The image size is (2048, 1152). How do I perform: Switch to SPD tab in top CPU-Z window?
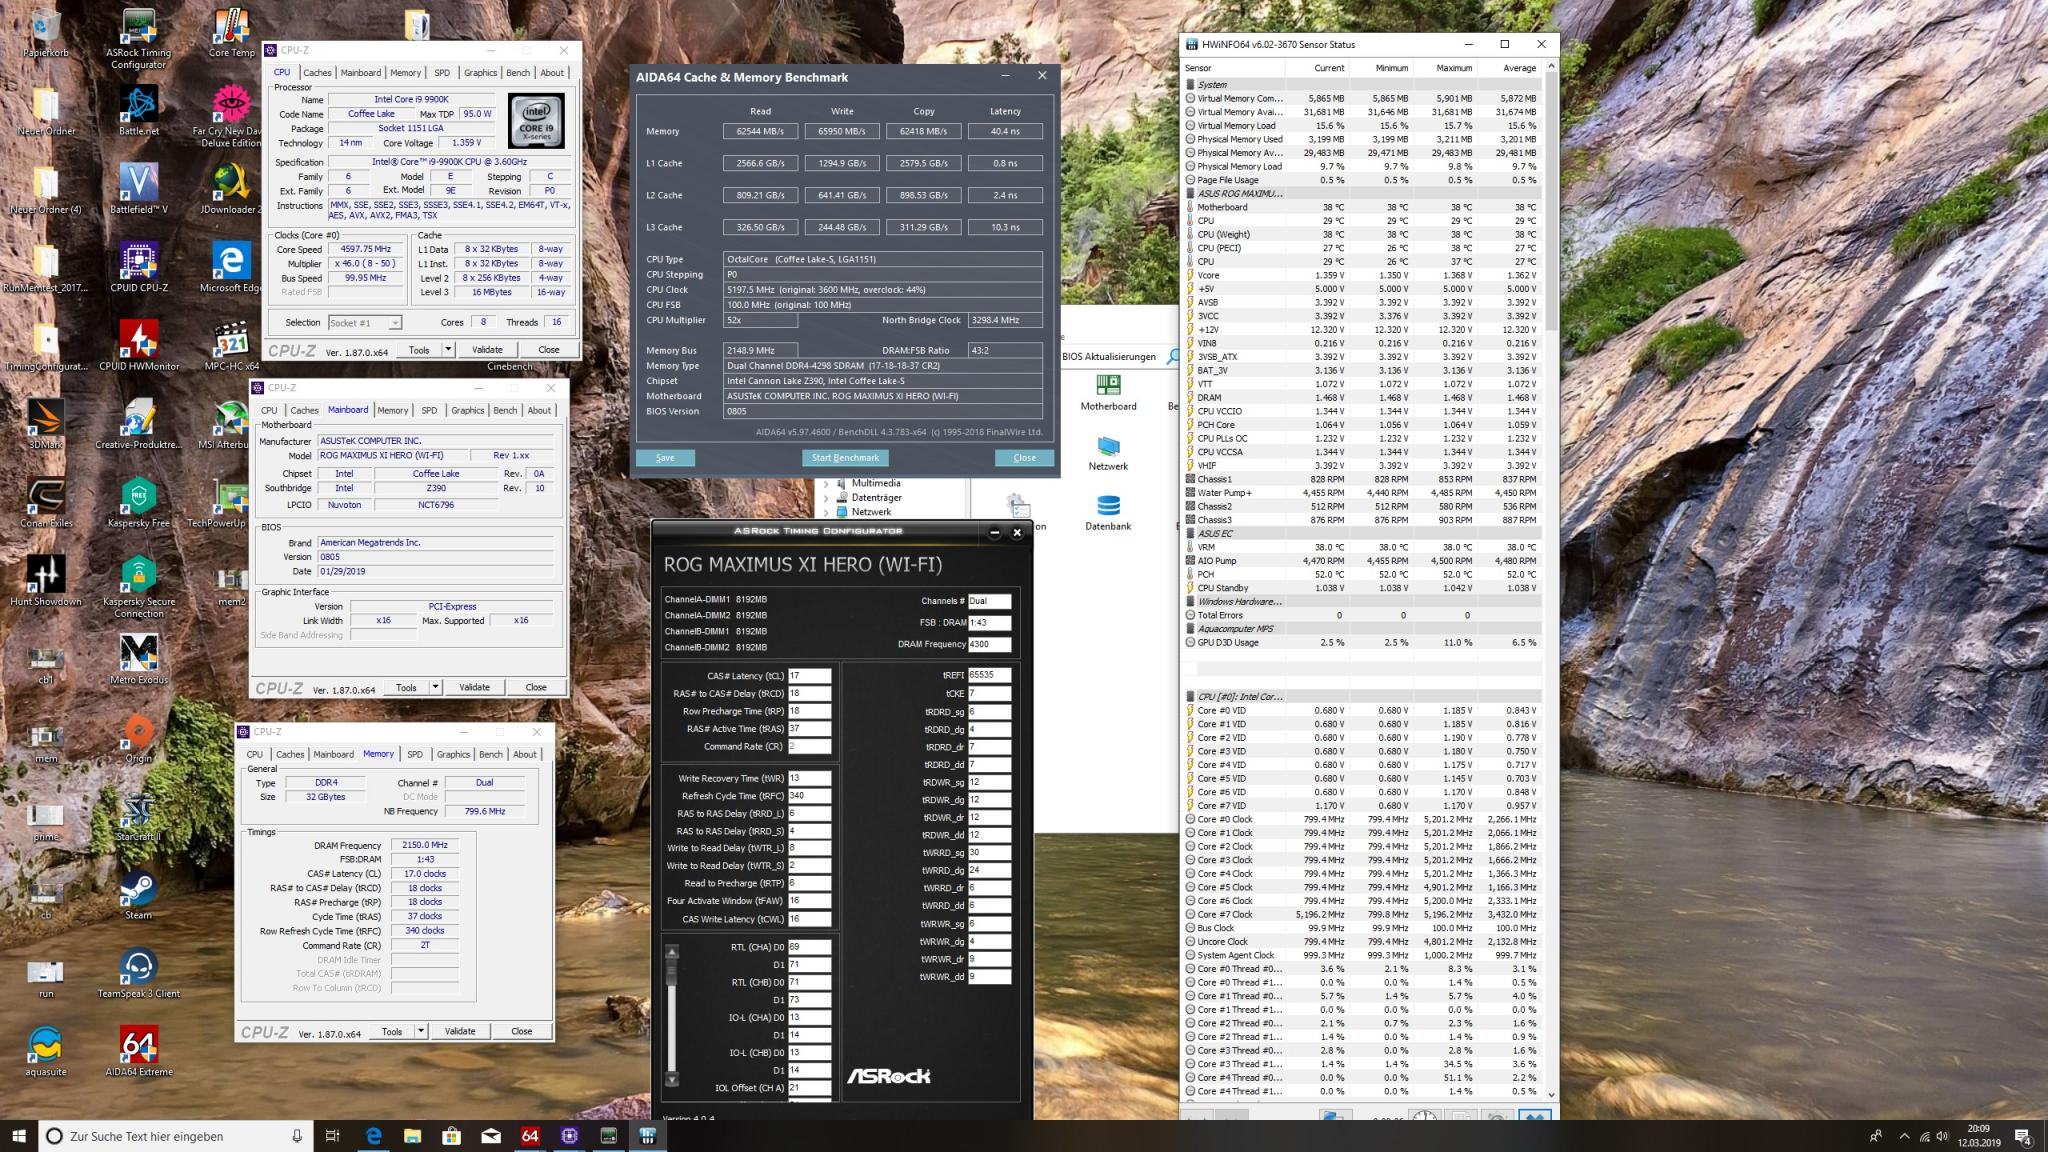442,73
